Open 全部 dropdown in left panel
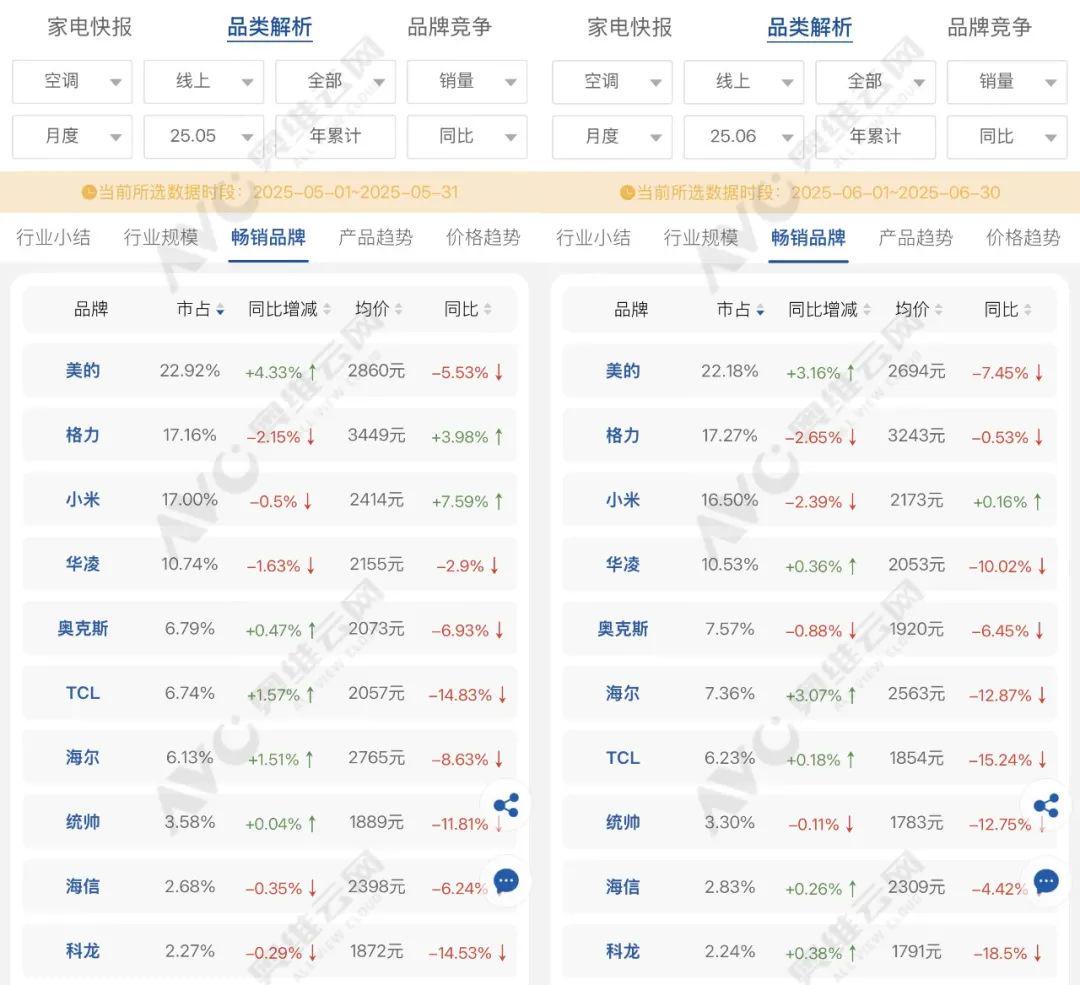Screen dimensions: 1080x985 [x=335, y=81]
